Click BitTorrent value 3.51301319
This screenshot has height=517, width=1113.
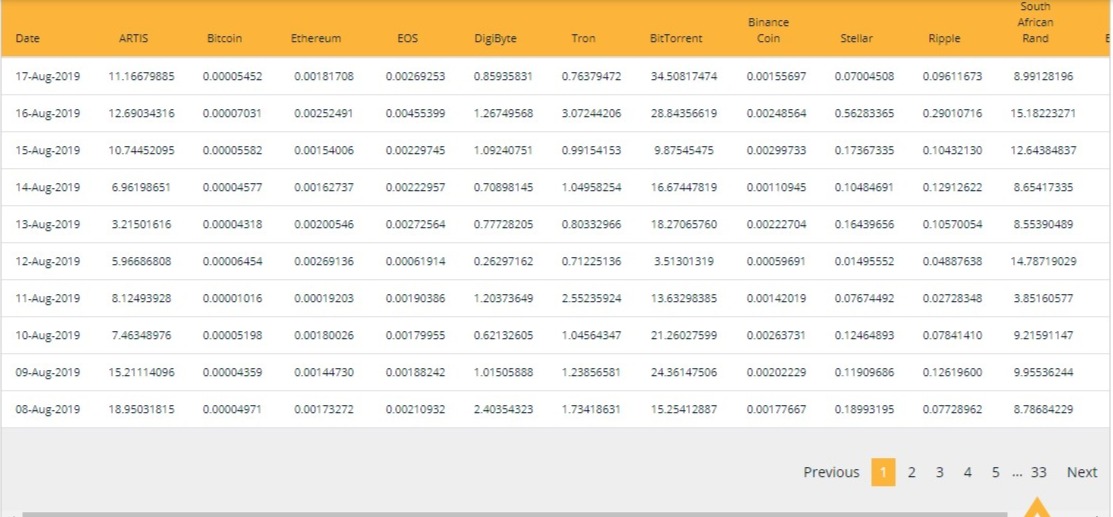(684, 261)
